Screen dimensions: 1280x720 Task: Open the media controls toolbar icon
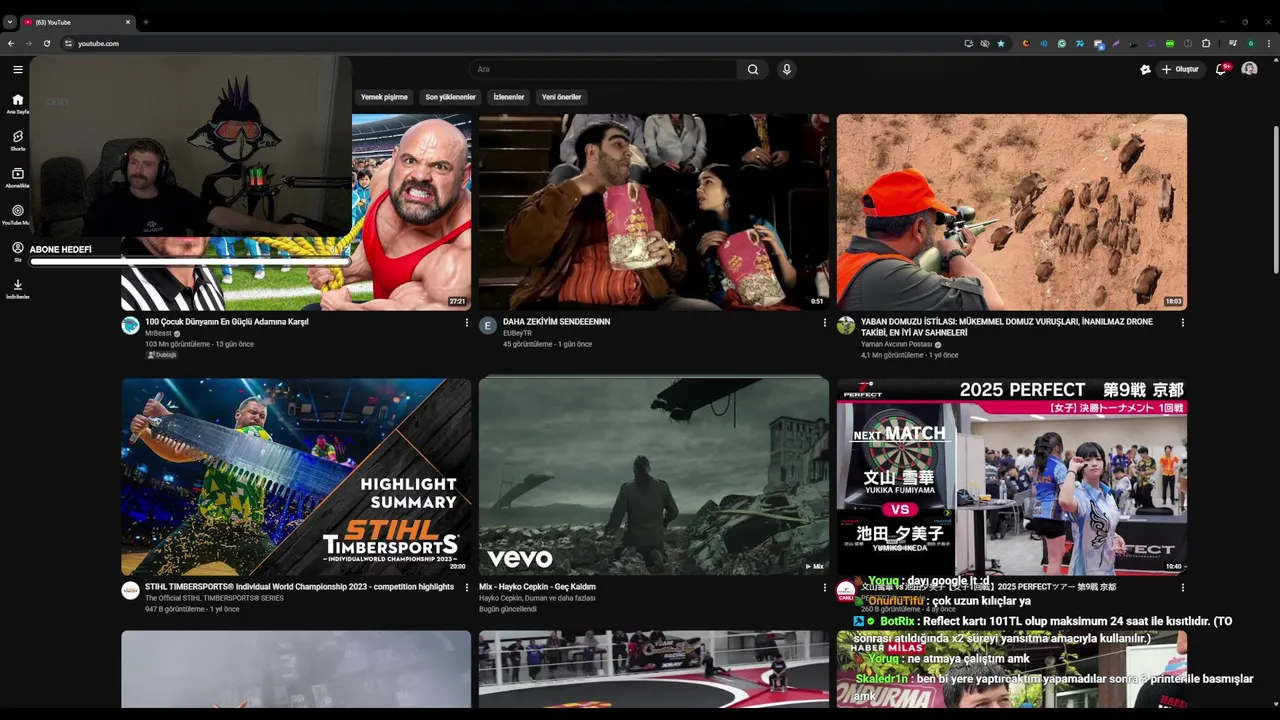pyautogui.click(x=1233, y=43)
